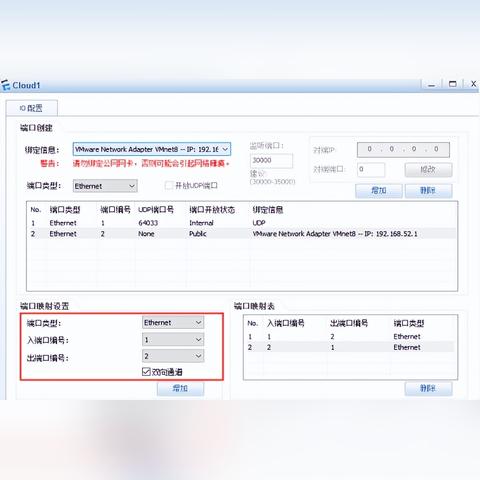The height and width of the screenshot is (480, 480).
Task: Click the Public status cell
Action: (x=198, y=234)
